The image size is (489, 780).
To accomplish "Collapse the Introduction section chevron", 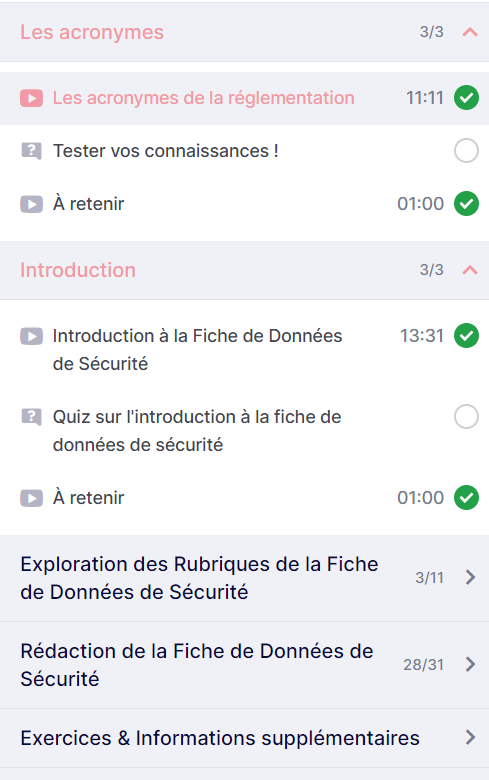I will click(470, 270).
